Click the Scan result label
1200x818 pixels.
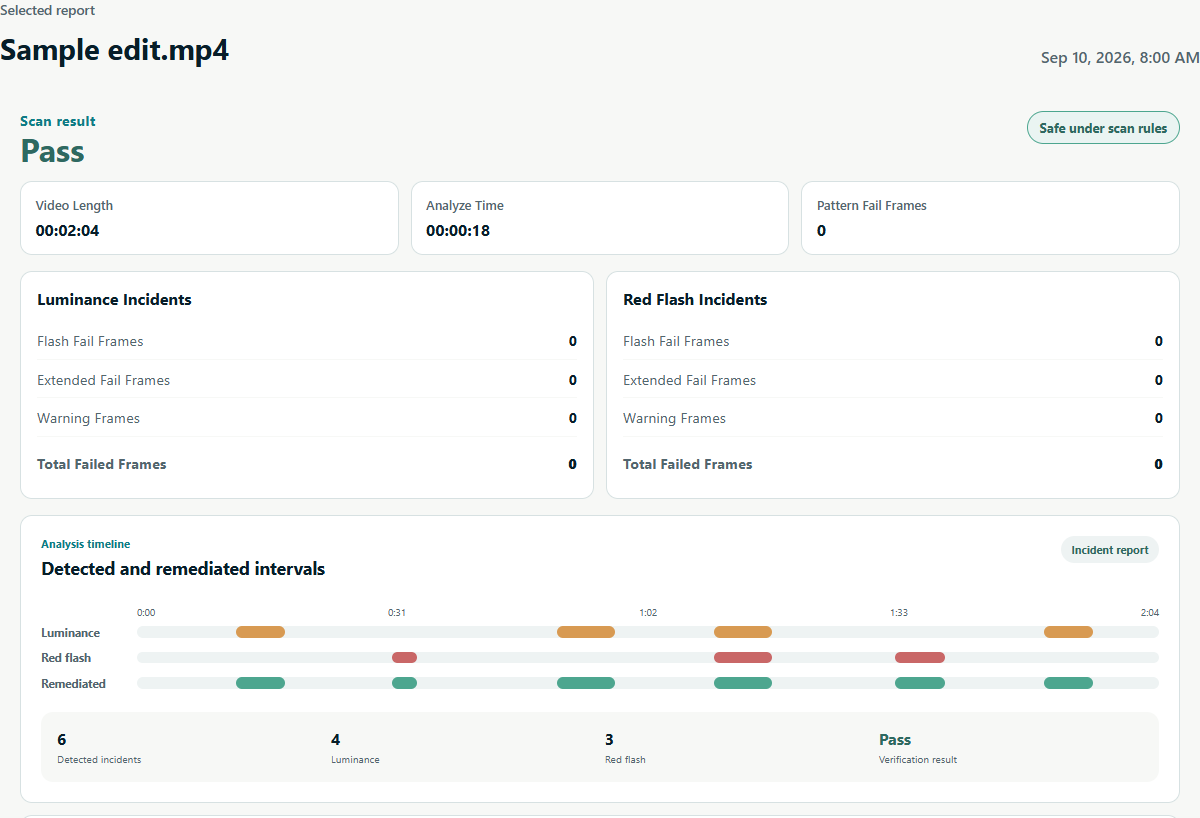[58, 121]
